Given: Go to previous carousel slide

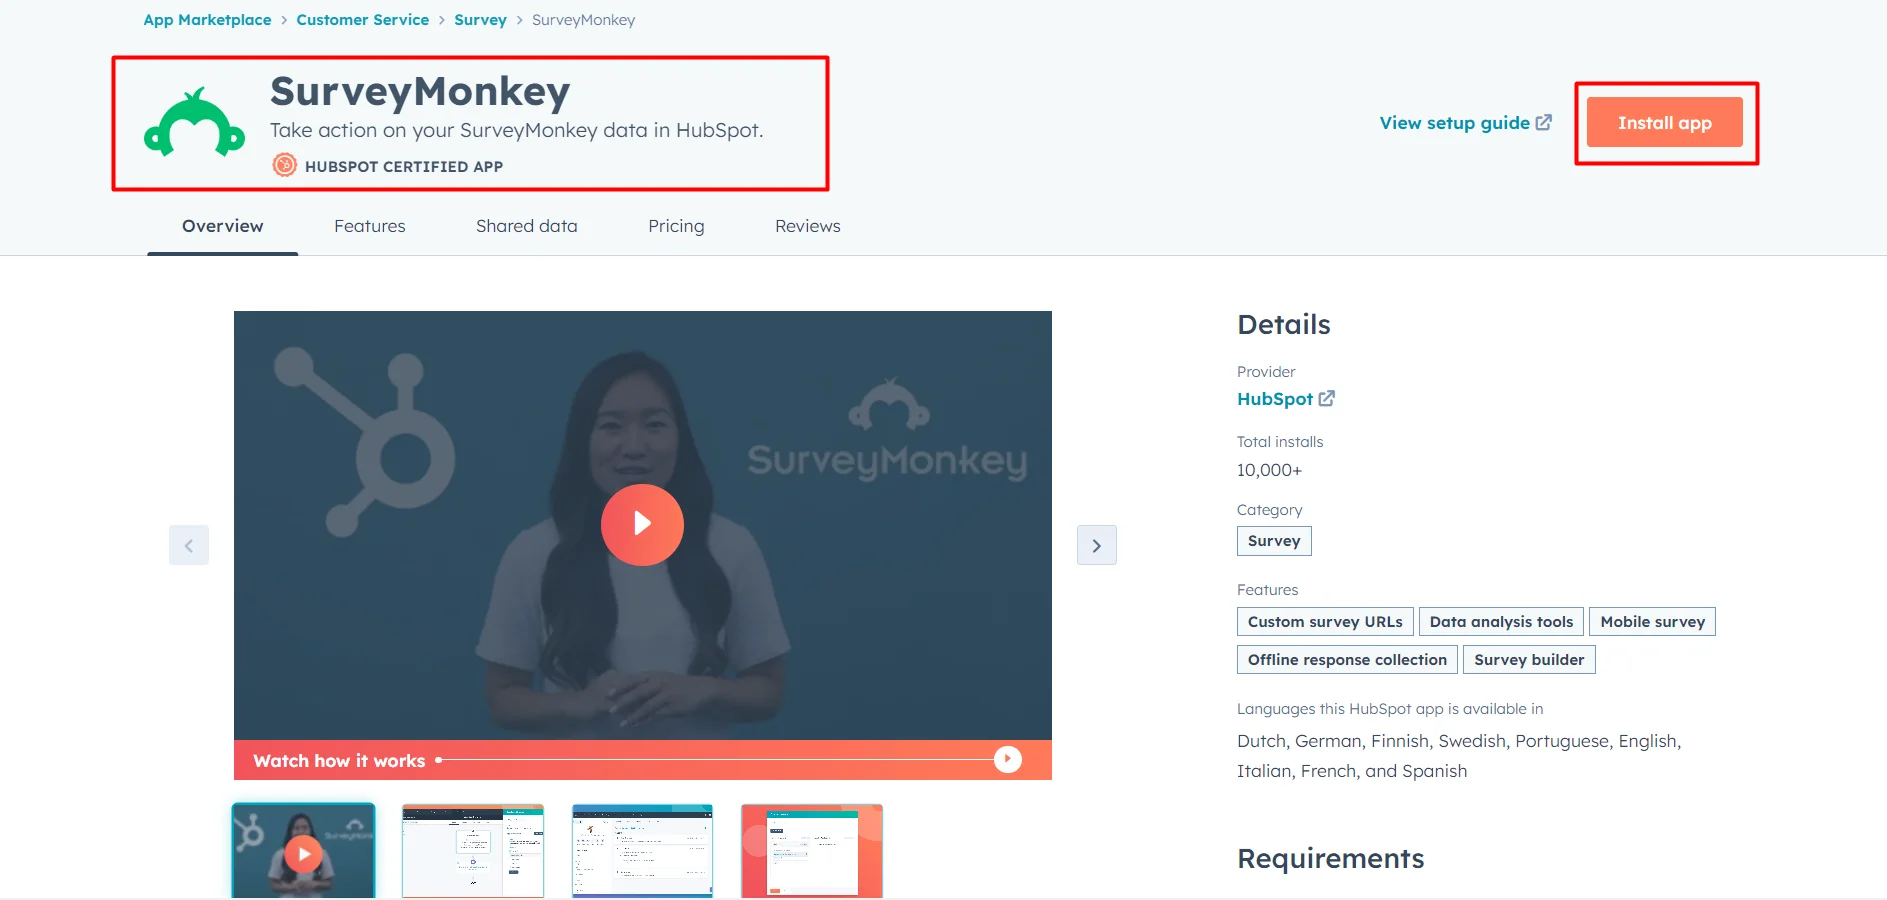Looking at the screenshot, I should (x=189, y=545).
